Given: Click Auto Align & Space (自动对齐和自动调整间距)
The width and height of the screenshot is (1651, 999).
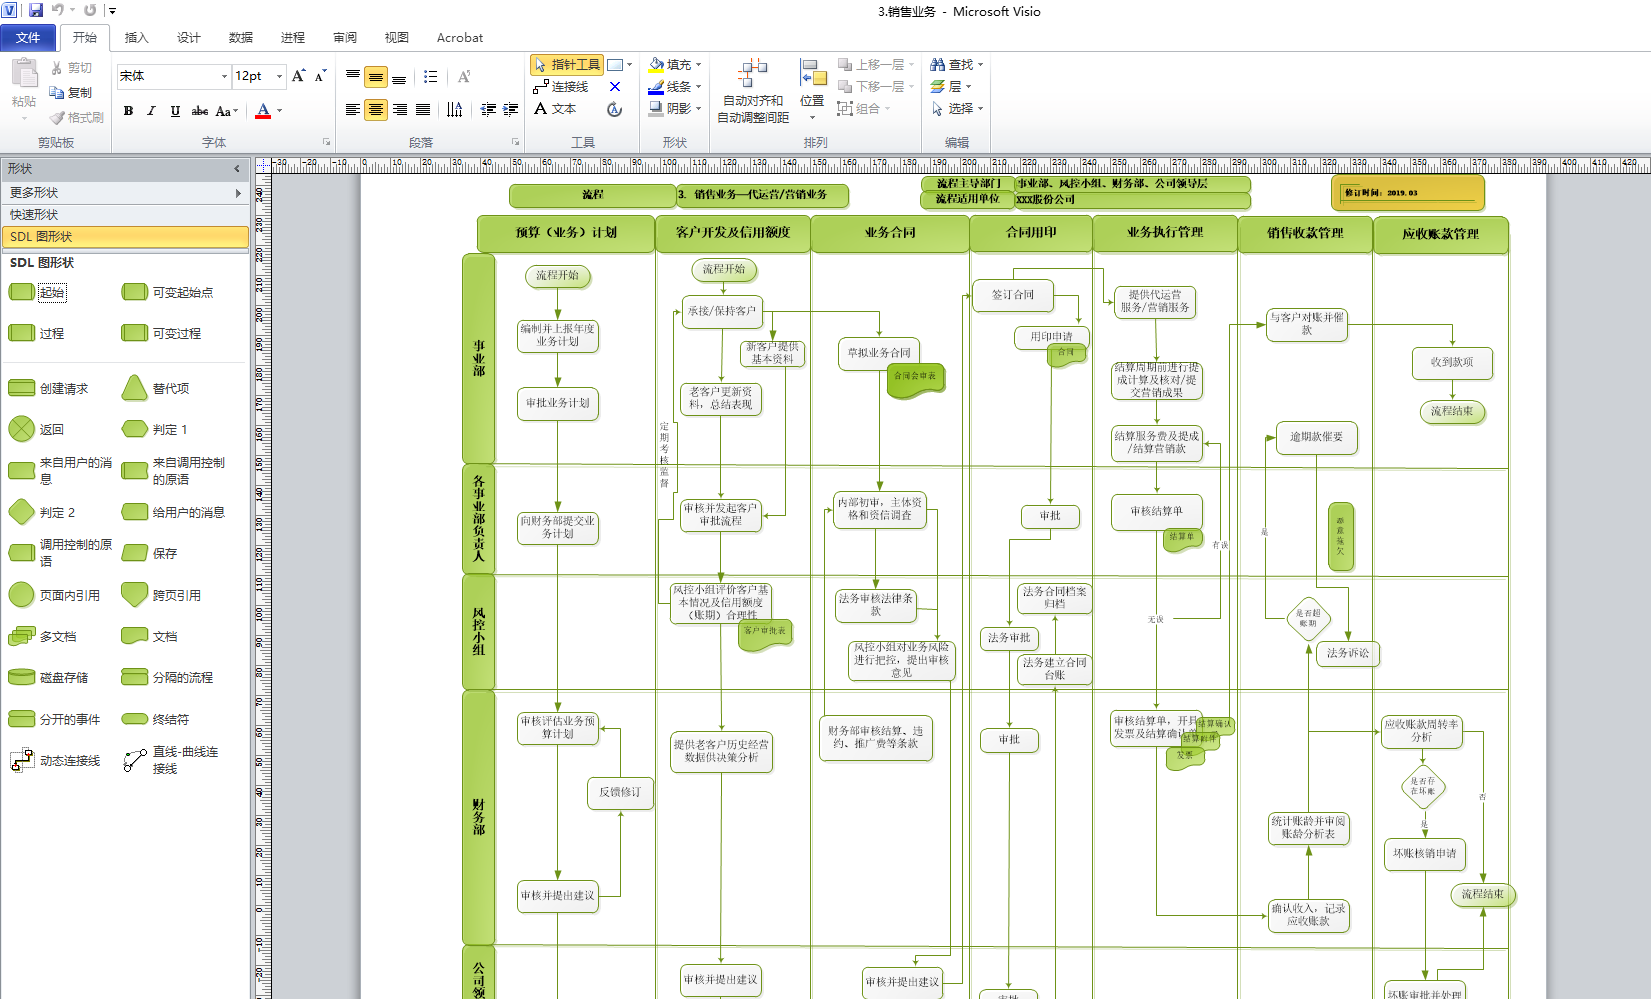Looking at the screenshot, I should pyautogui.click(x=753, y=90).
